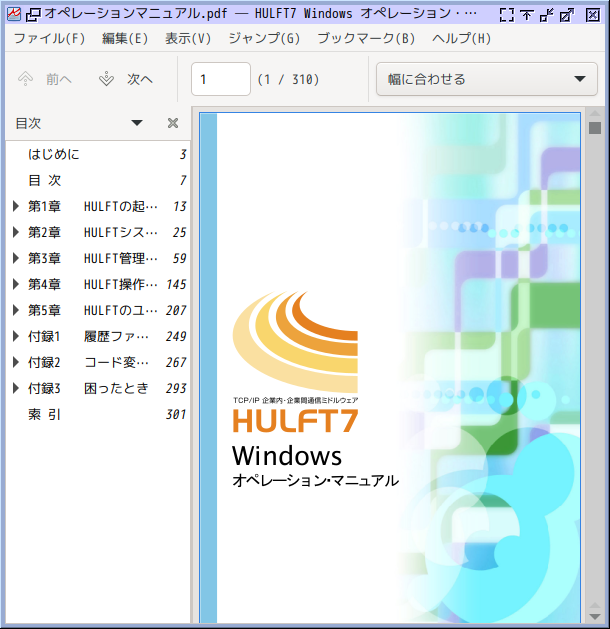Expand the 第4章 tree entry

pos(16,284)
